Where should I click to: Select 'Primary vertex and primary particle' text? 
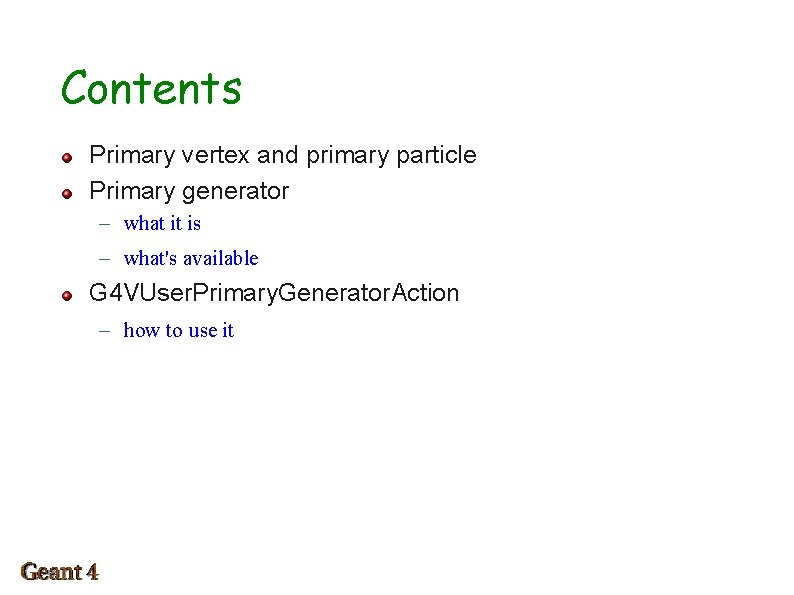pyautogui.click(x=283, y=155)
